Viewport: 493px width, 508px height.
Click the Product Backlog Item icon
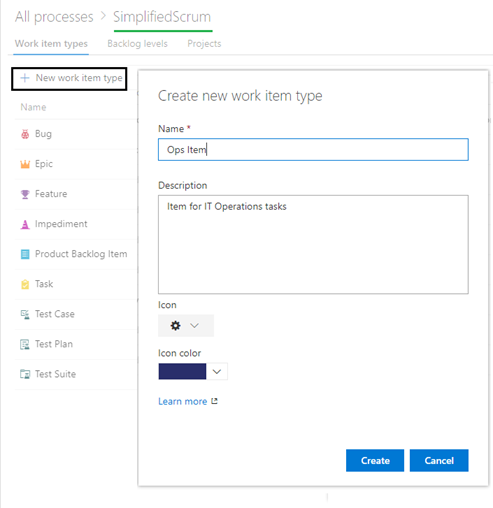coord(25,254)
